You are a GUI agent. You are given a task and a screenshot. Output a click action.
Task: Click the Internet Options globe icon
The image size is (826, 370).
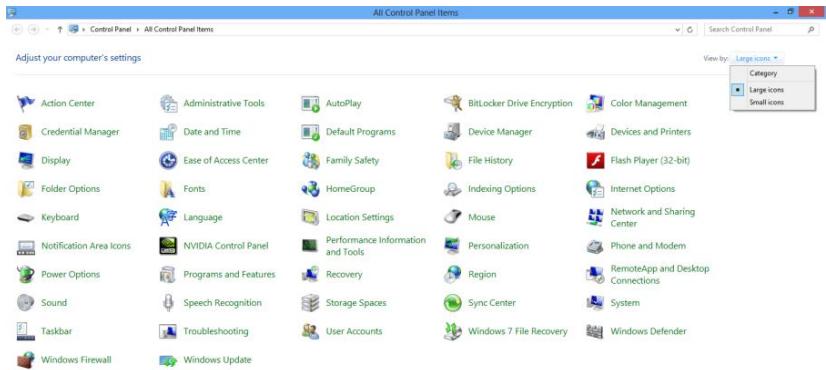tap(595, 189)
